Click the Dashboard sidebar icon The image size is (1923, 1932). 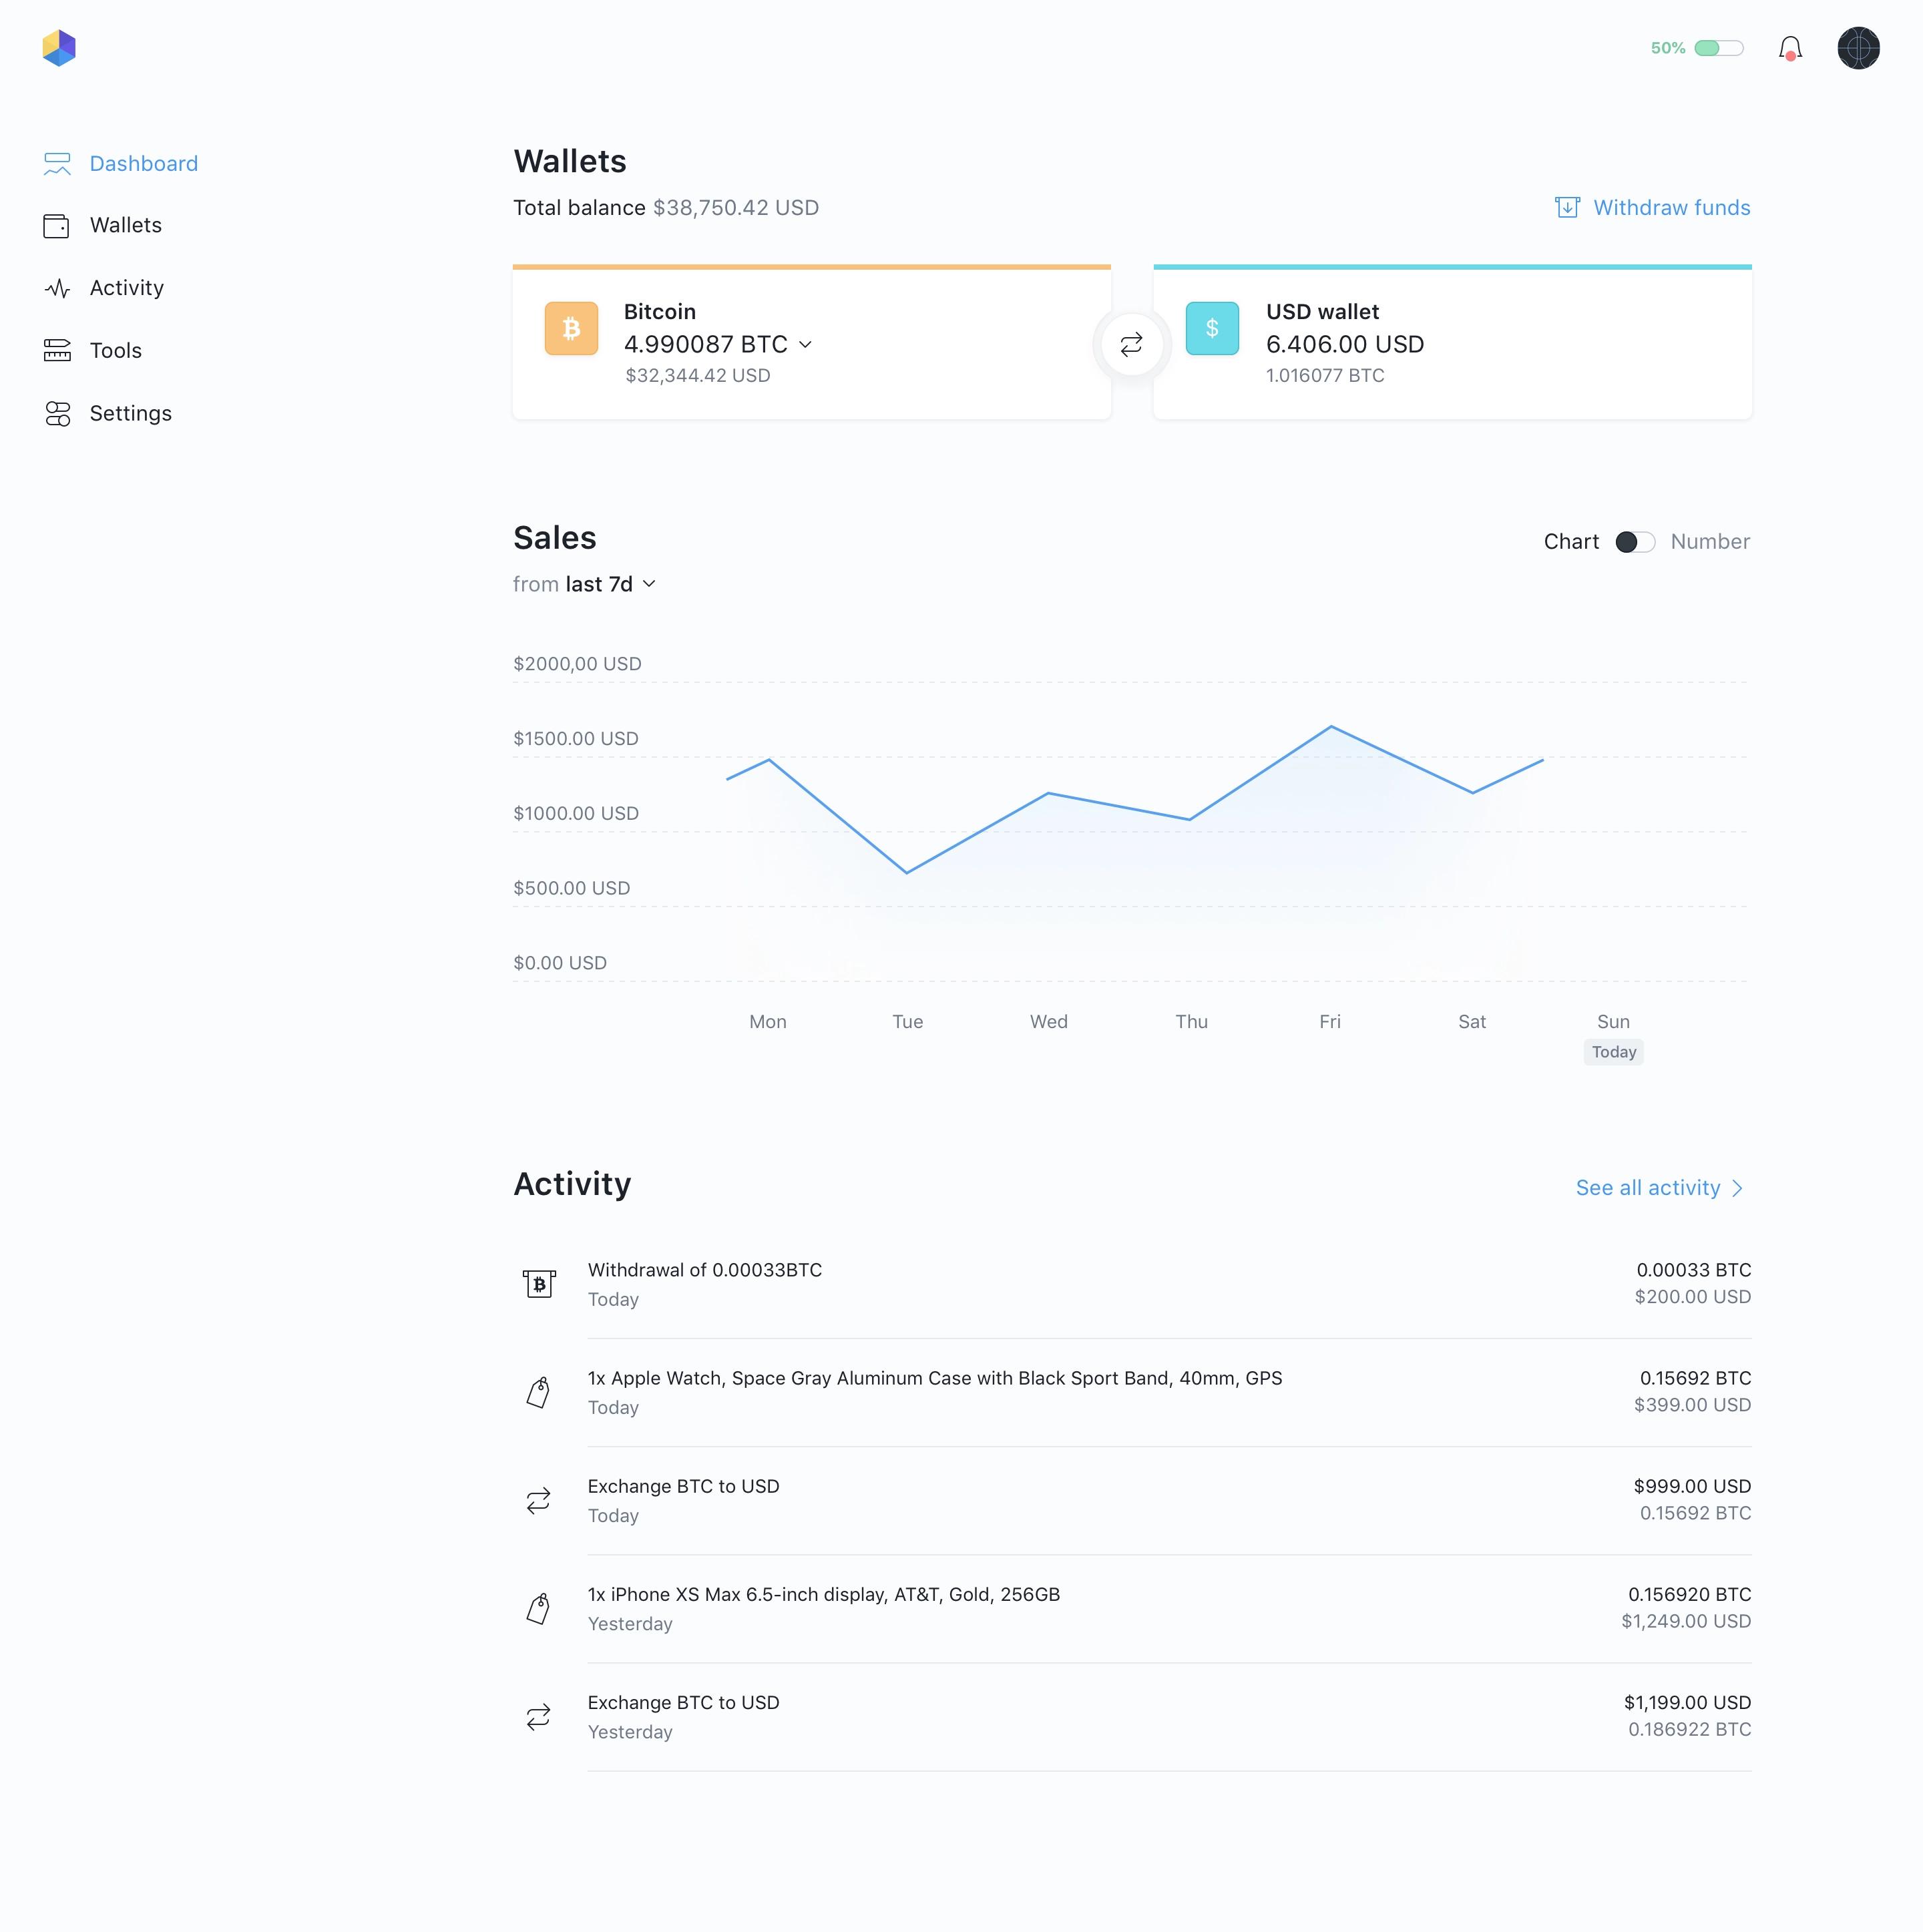click(x=57, y=164)
